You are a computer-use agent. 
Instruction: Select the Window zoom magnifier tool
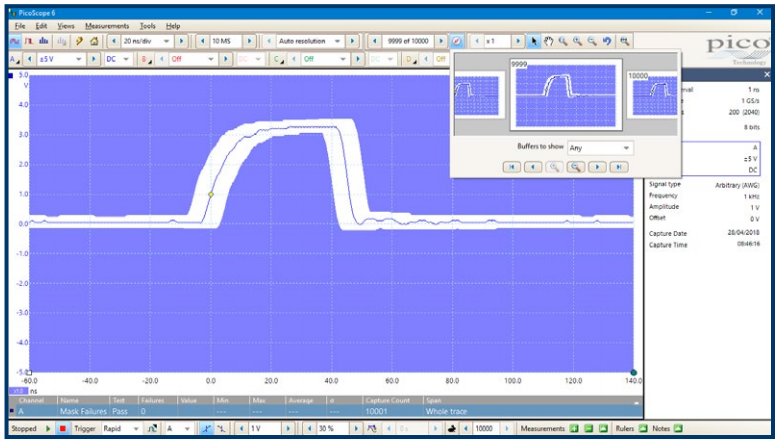[563, 41]
